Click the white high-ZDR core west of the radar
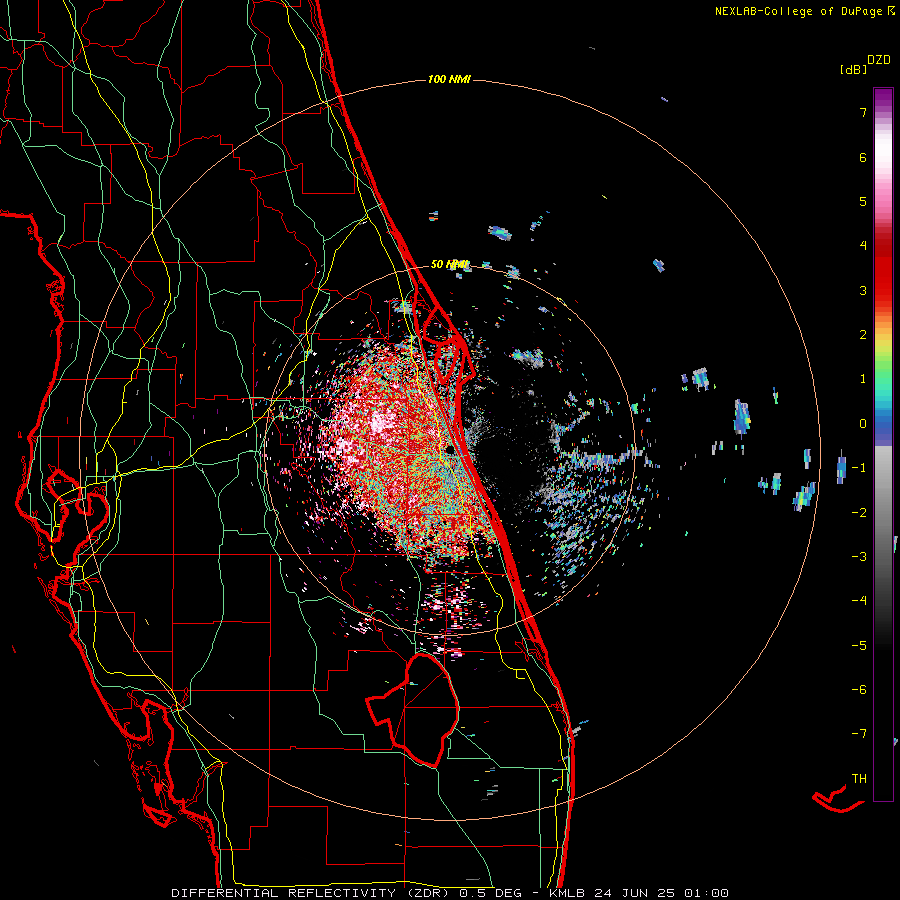This screenshot has width=900, height=900. (378, 424)
